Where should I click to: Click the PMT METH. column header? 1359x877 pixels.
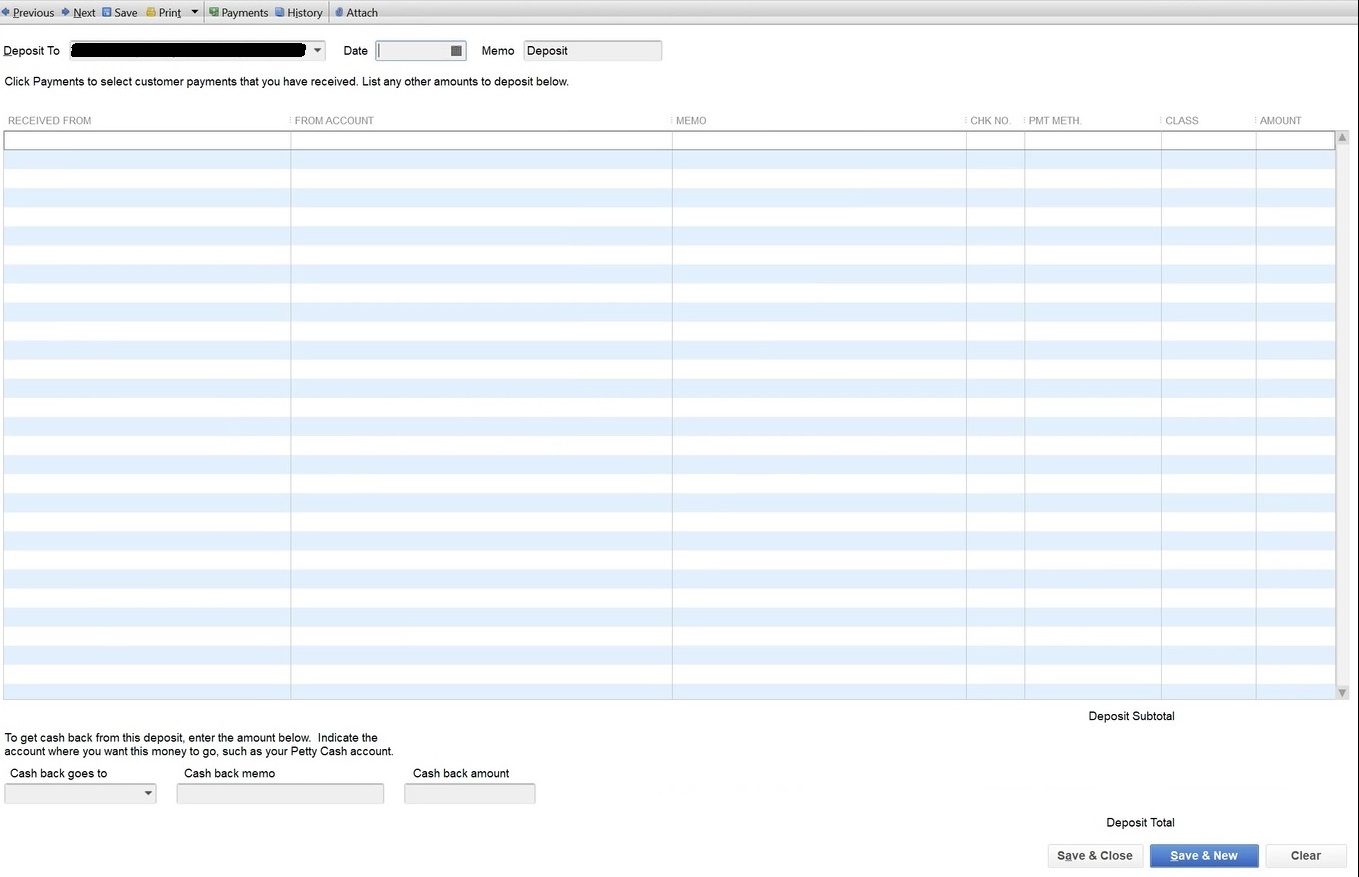click(x=1055, y=121)
